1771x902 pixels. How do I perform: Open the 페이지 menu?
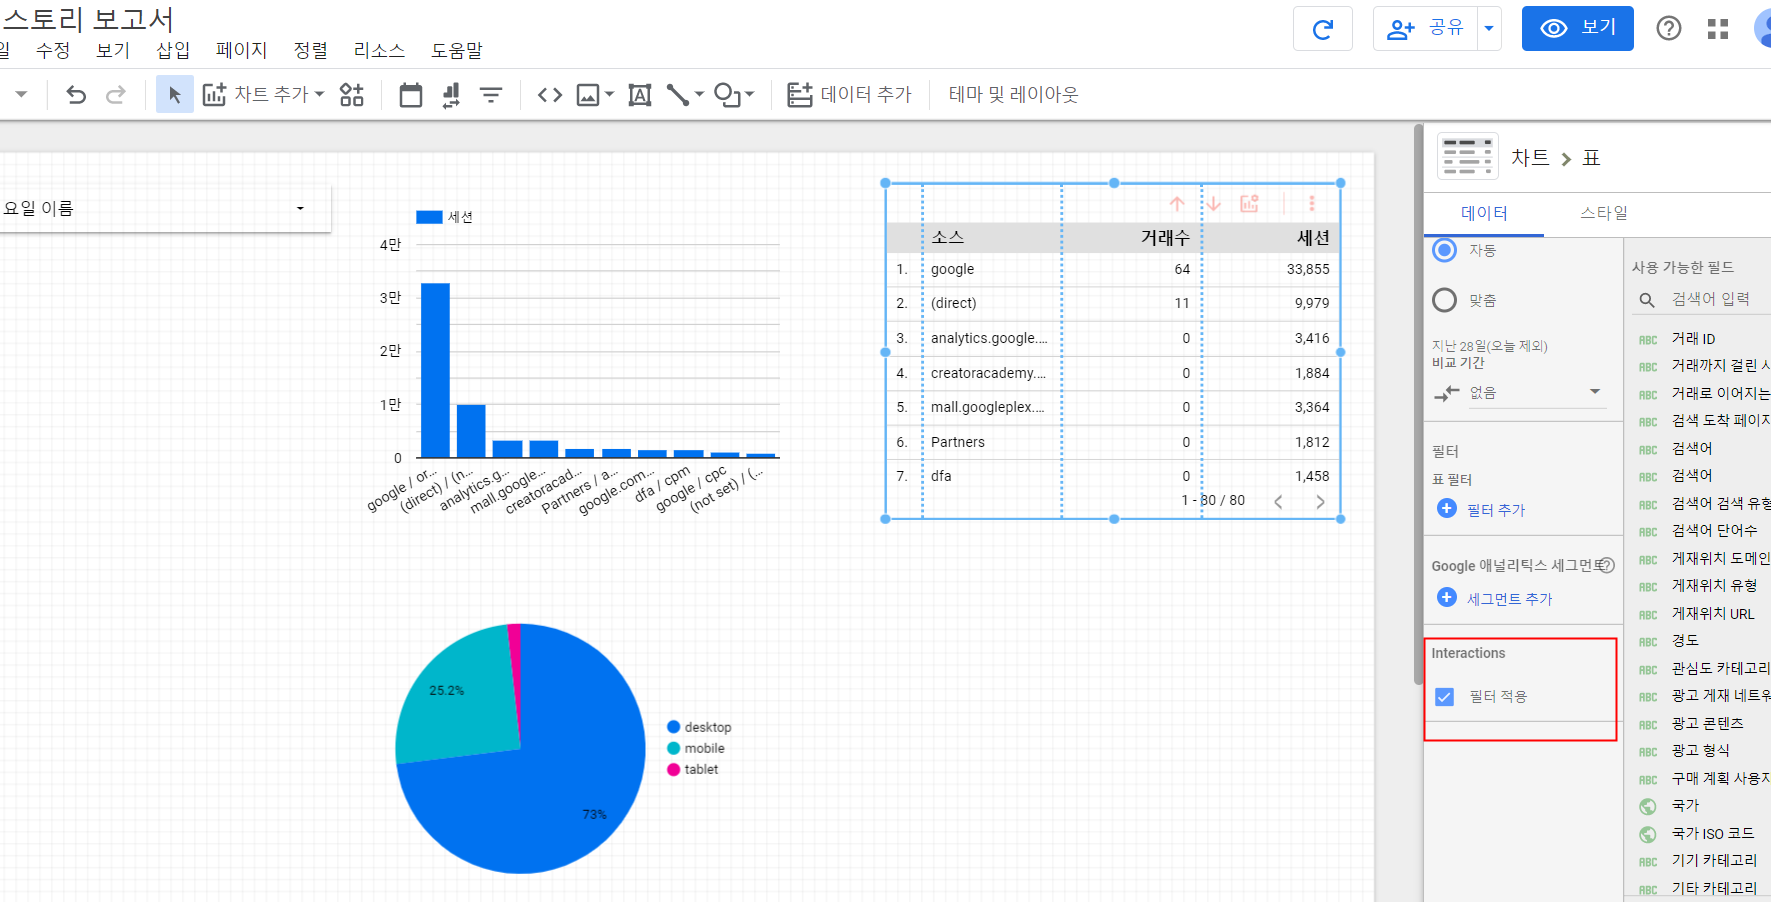(241, 50)
